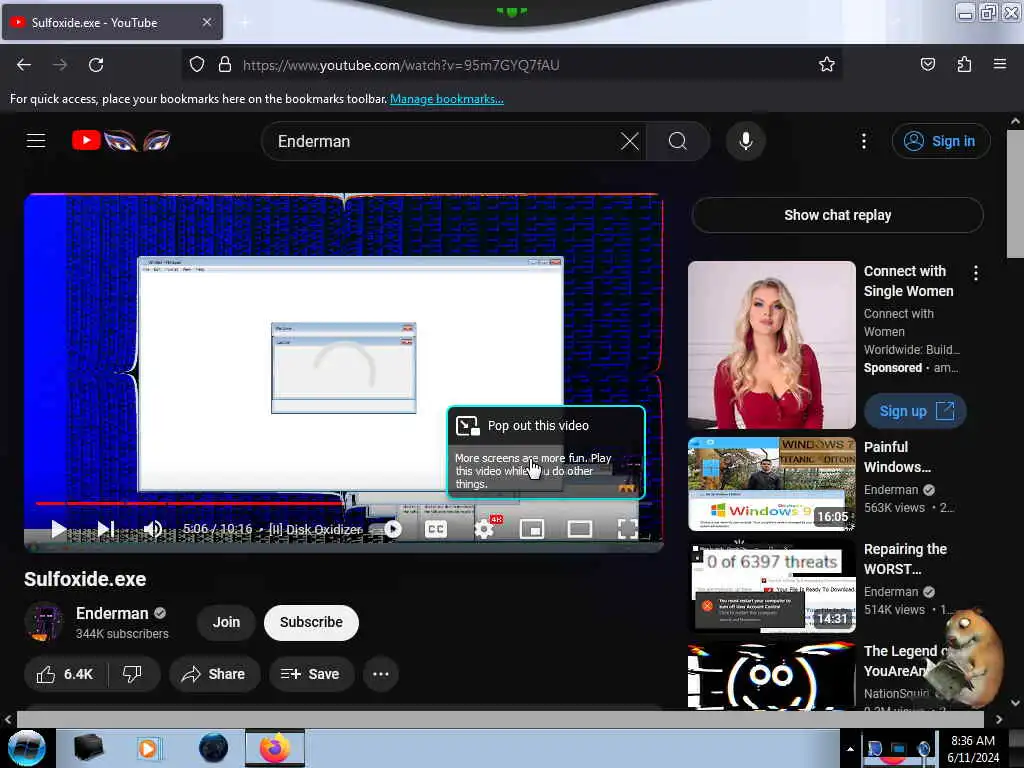1024x768 pixels.
Task: Dislike the Sulfoxide.exe video
Action: coord(133,674)
